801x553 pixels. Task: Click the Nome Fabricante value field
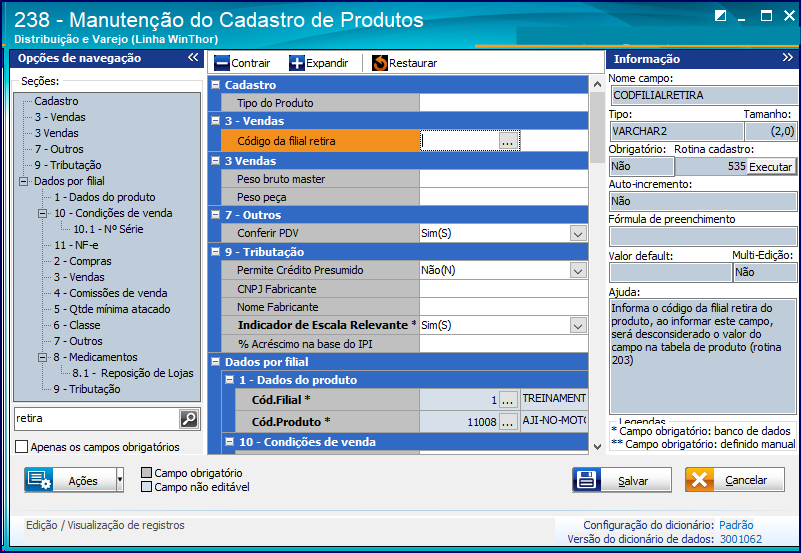tap(504, 307)
